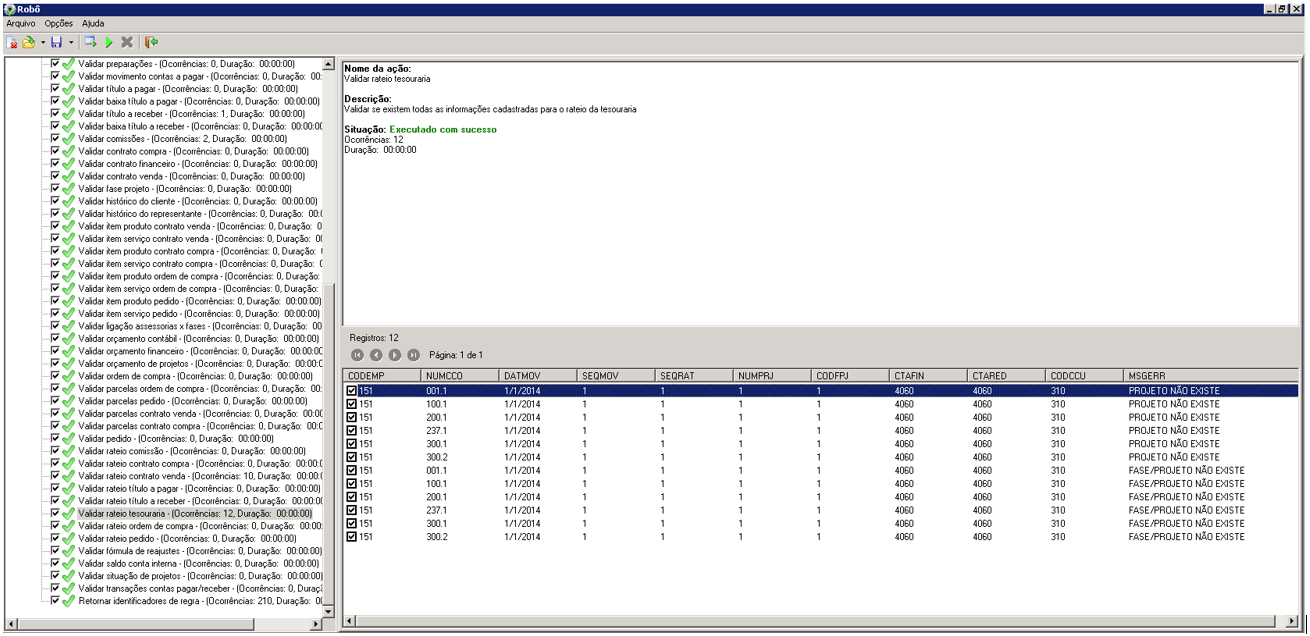1310x636 pixels.
Task: Click the exit door icon in toolbar
Action: click(151, 42)
